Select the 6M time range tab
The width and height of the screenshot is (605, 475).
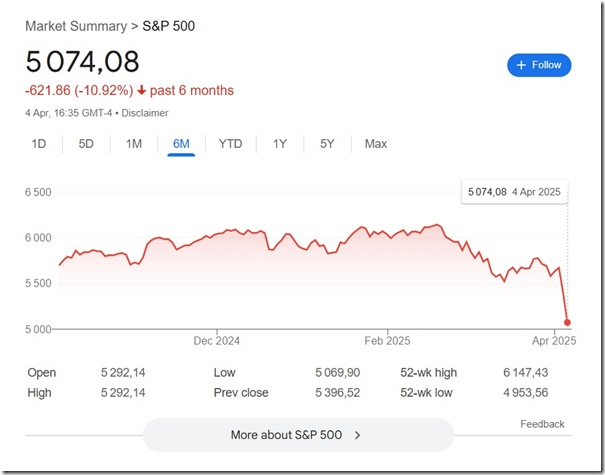[x=181, y=144]
